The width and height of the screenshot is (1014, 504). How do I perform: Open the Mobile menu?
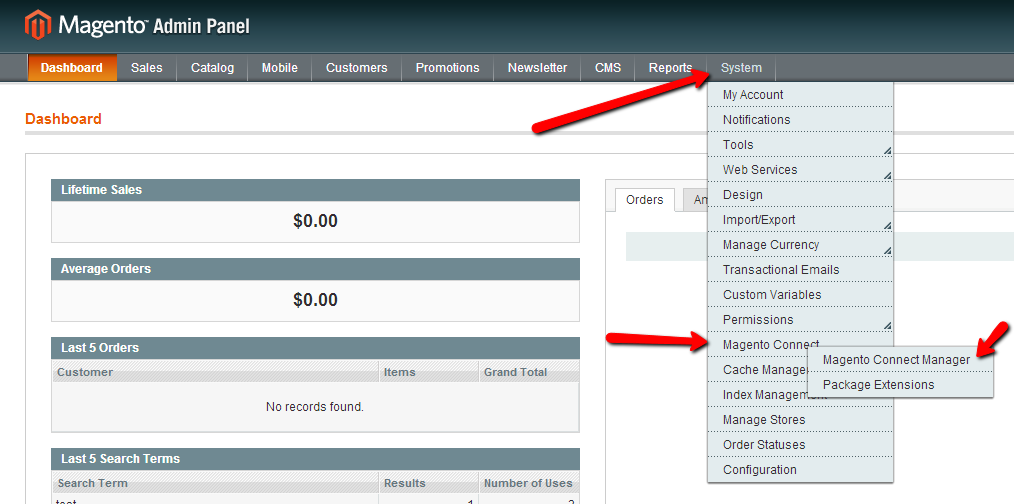pyautogui.click(x=279, y=68)
